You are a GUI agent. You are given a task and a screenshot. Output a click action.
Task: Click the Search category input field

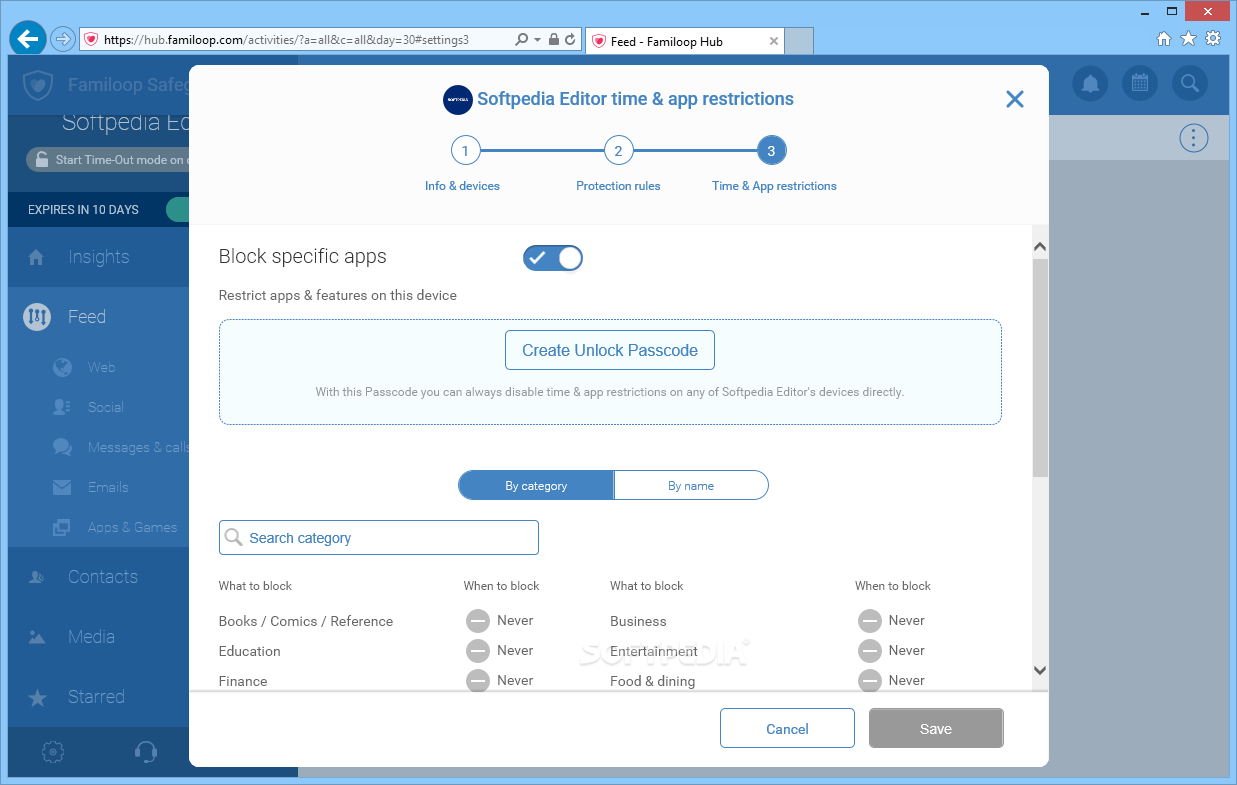[x=379, y=537]
